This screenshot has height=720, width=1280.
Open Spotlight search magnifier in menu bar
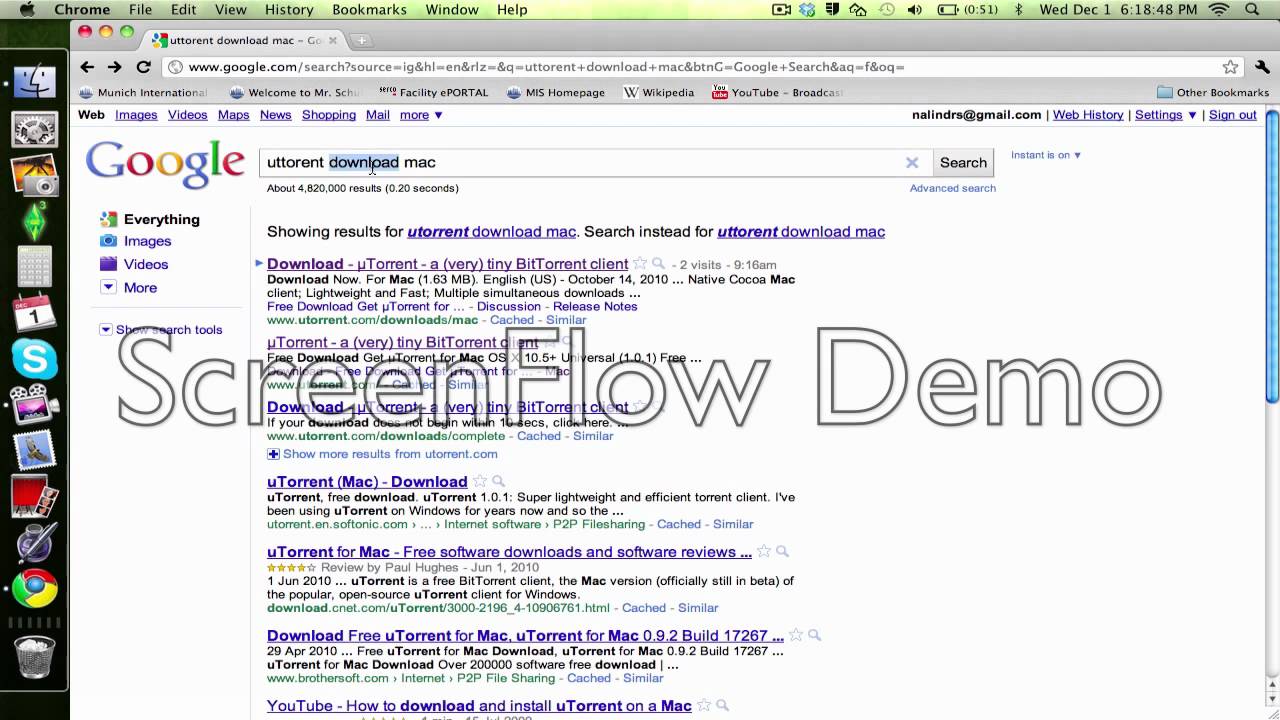(x=1252, y=9)
